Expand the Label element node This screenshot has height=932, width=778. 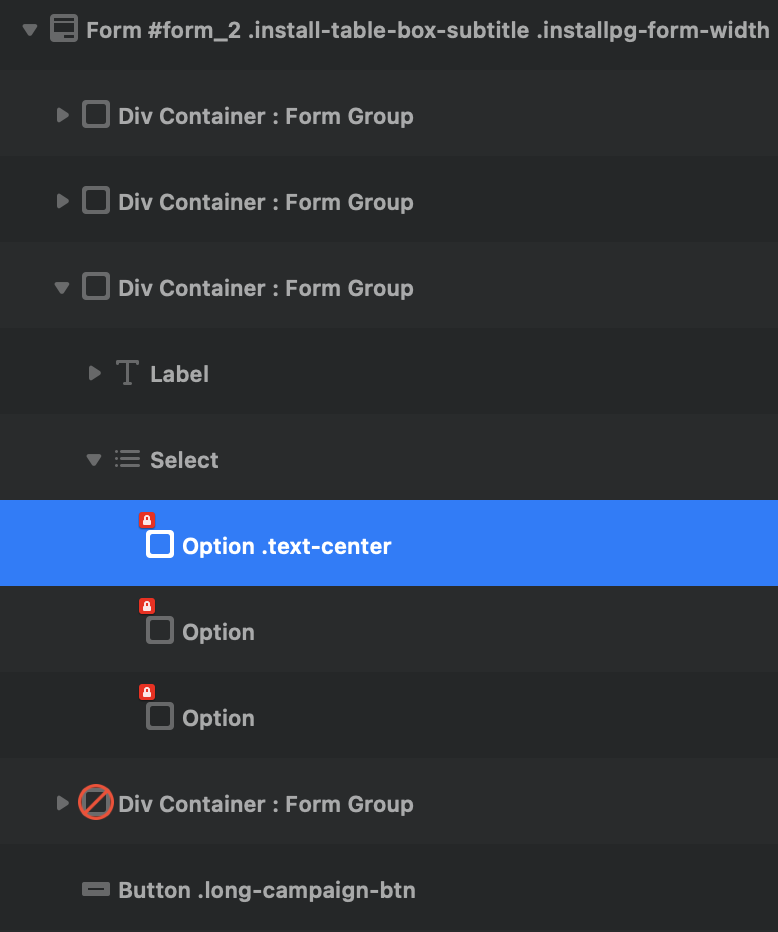coord(95,374)
